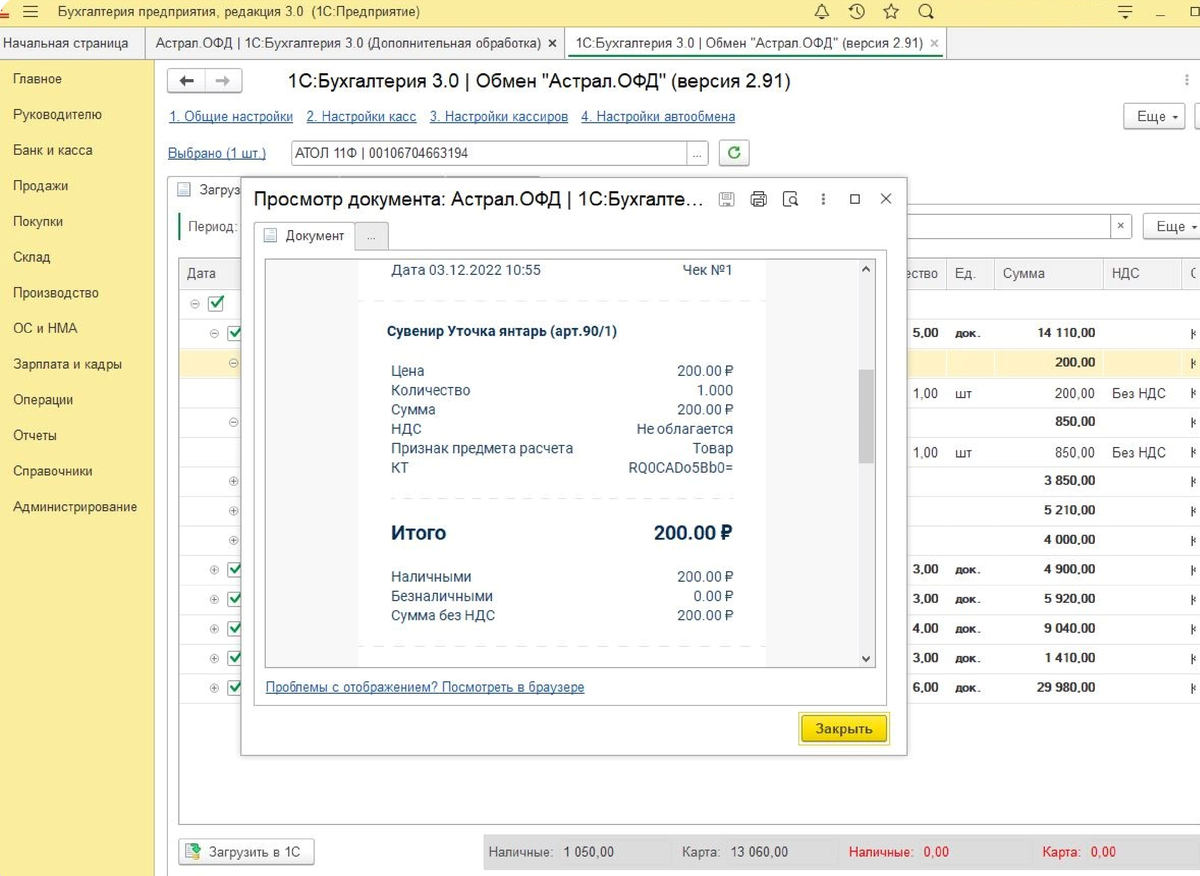This screenshot has width=1200, height=876.
Task: Toggle the top-level checkbox in the Дата column
Action: tap(216, 303)
